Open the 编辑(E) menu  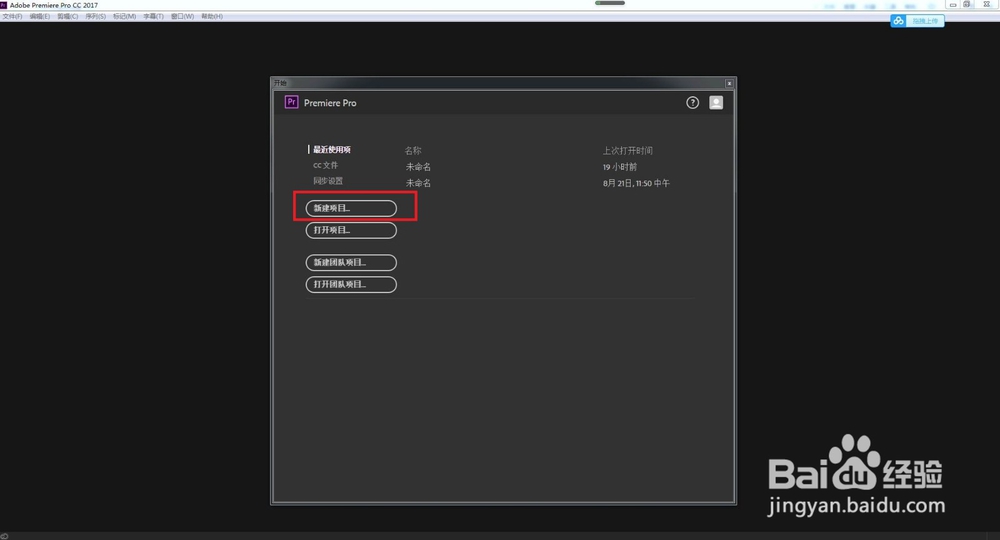tap(40, 17)
